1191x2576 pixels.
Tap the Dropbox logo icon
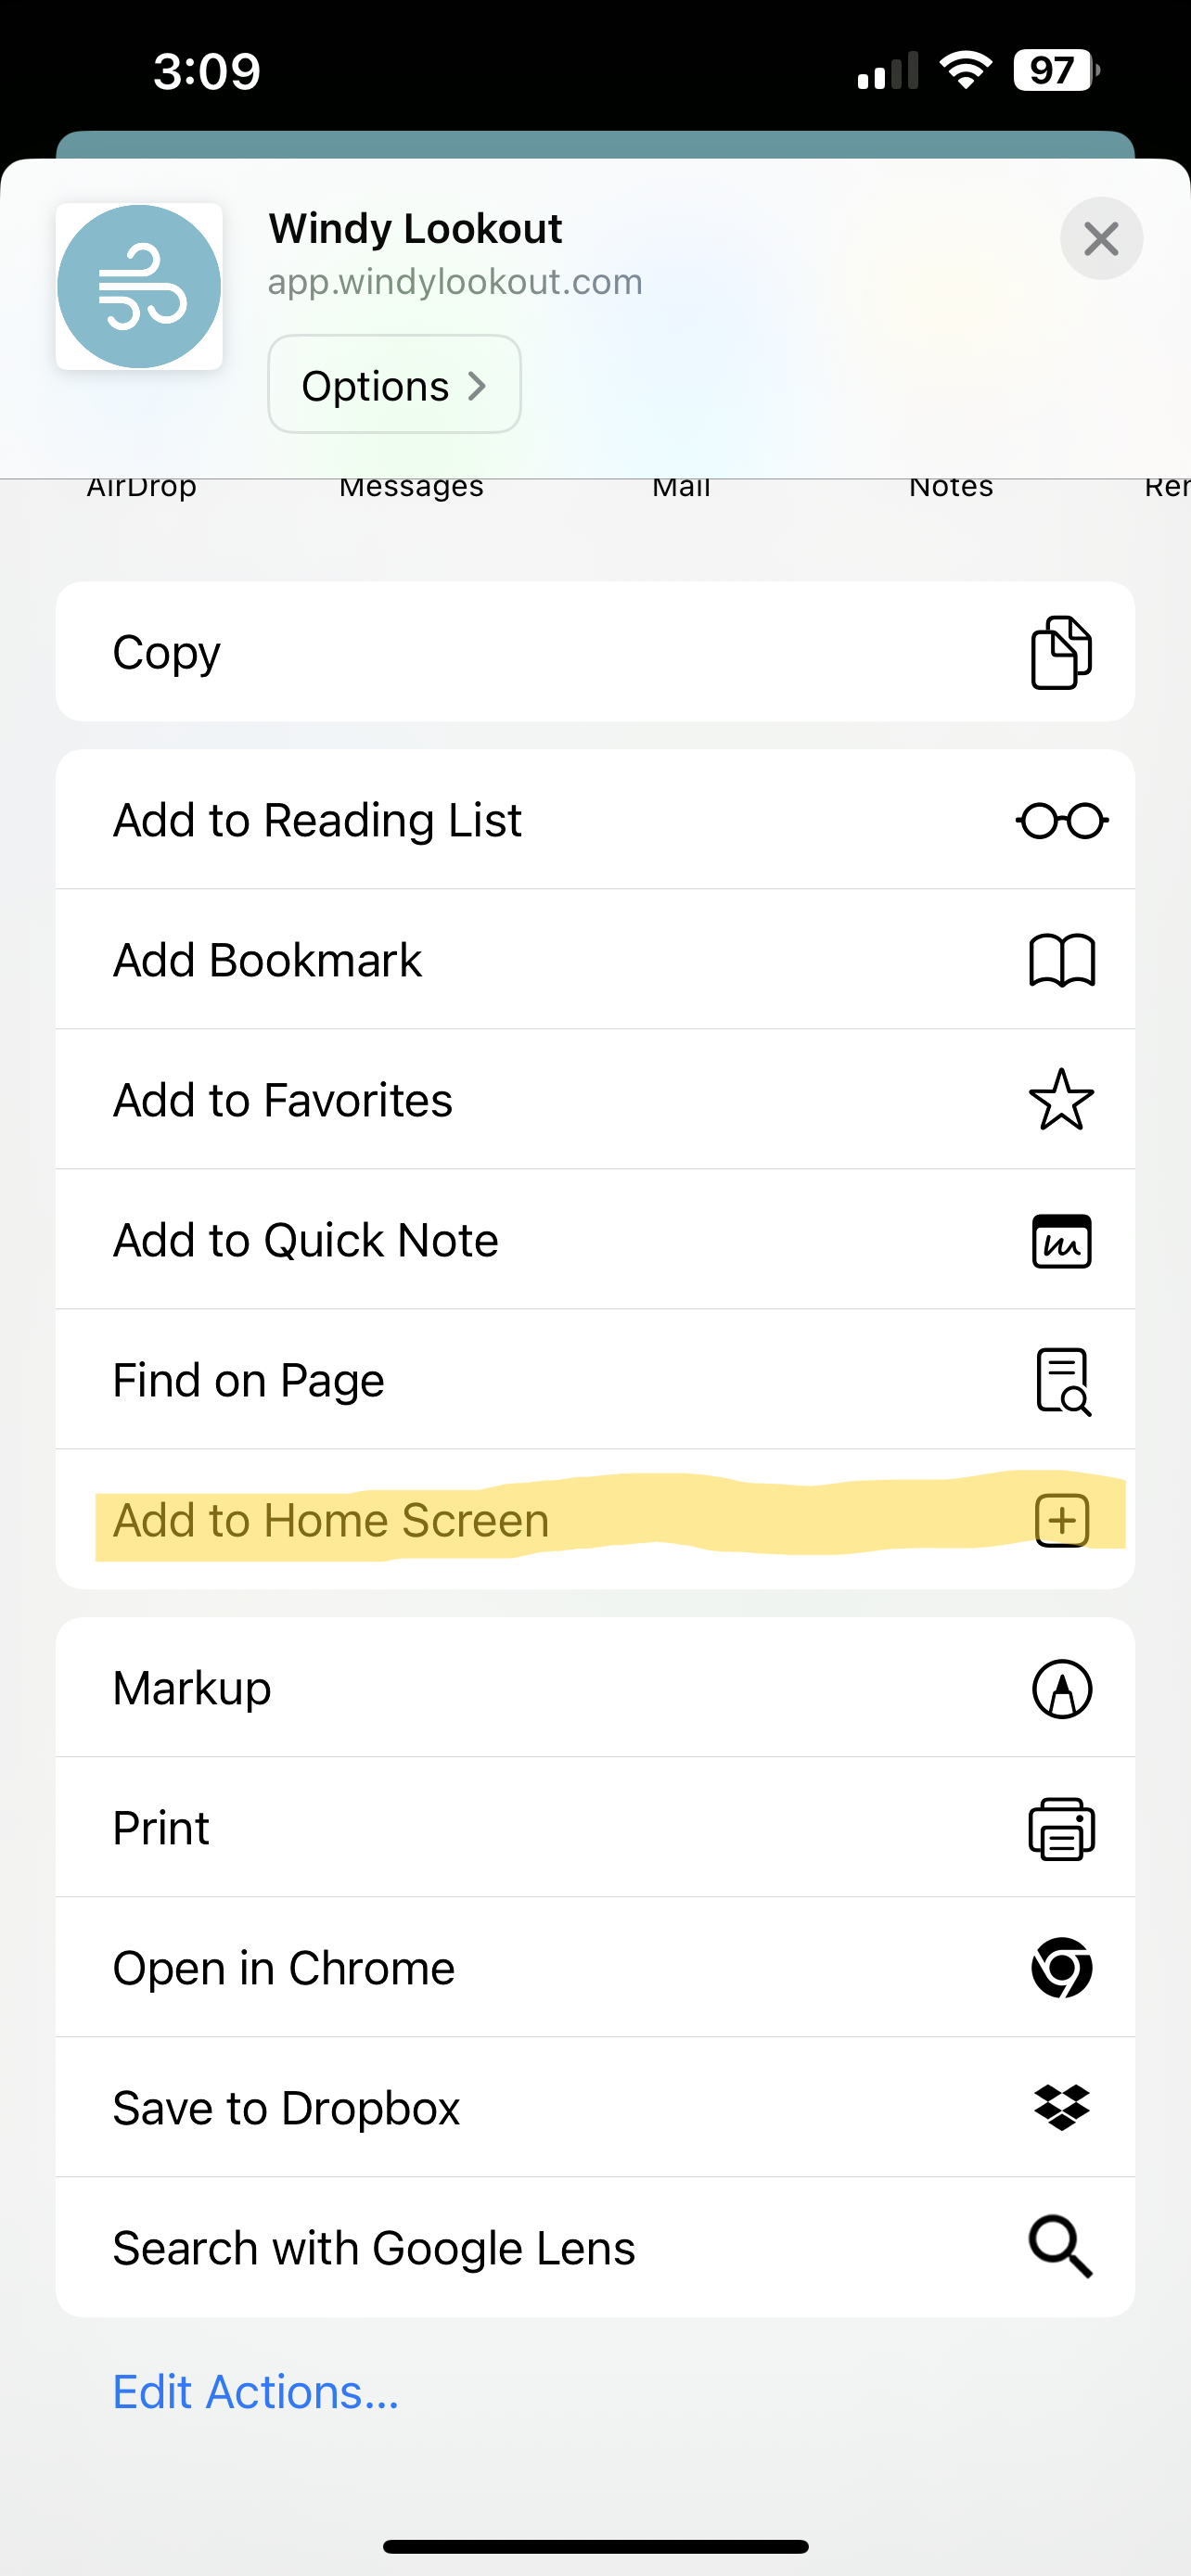1061,2108
